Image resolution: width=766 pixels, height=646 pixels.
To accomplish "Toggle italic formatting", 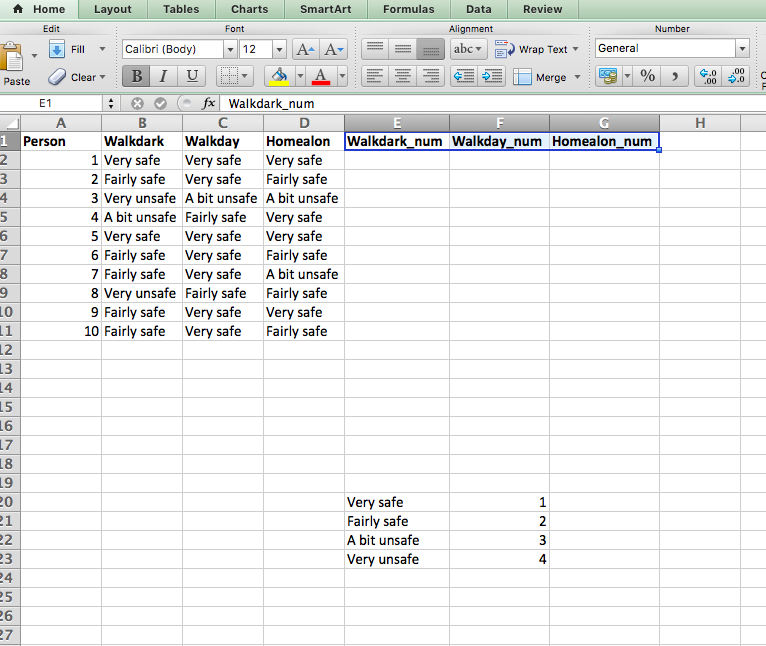I will tap(163, 76).
